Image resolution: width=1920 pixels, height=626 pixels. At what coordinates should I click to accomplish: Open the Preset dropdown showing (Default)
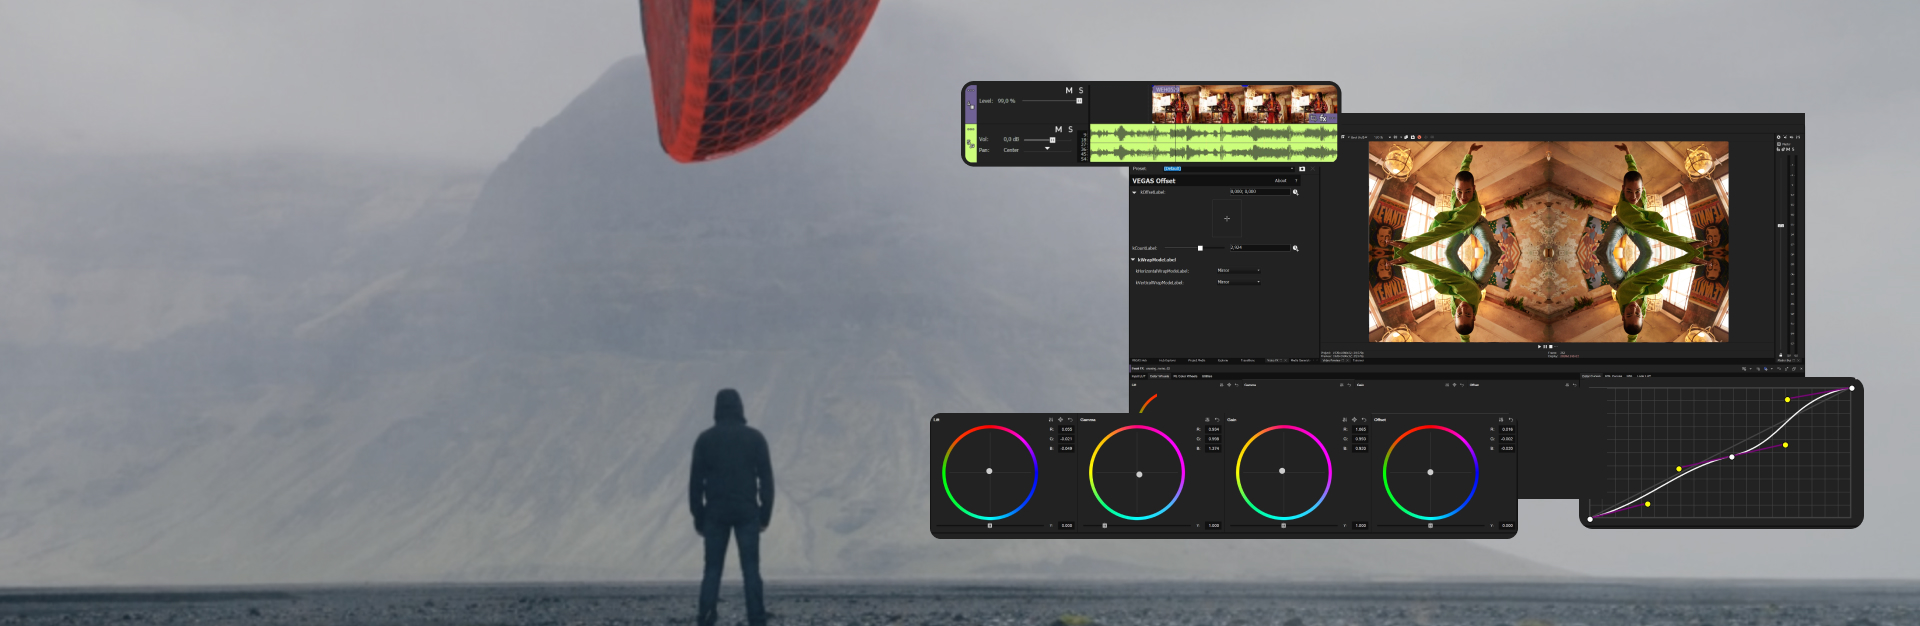tap(1229, 168)
